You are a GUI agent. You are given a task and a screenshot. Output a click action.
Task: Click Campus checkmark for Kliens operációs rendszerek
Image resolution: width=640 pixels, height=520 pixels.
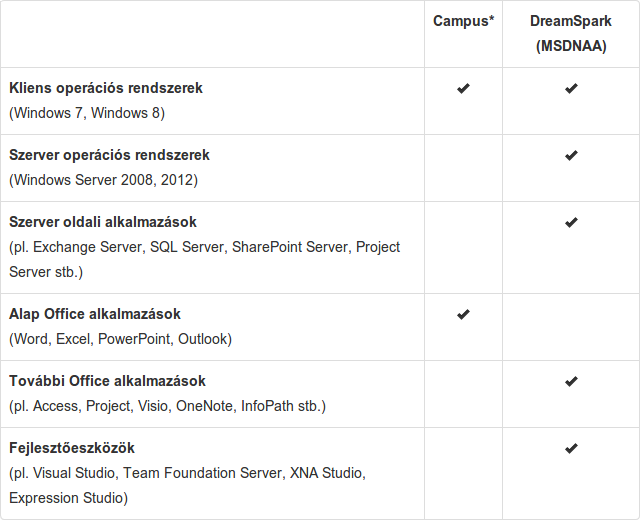(x=463, y=88)
